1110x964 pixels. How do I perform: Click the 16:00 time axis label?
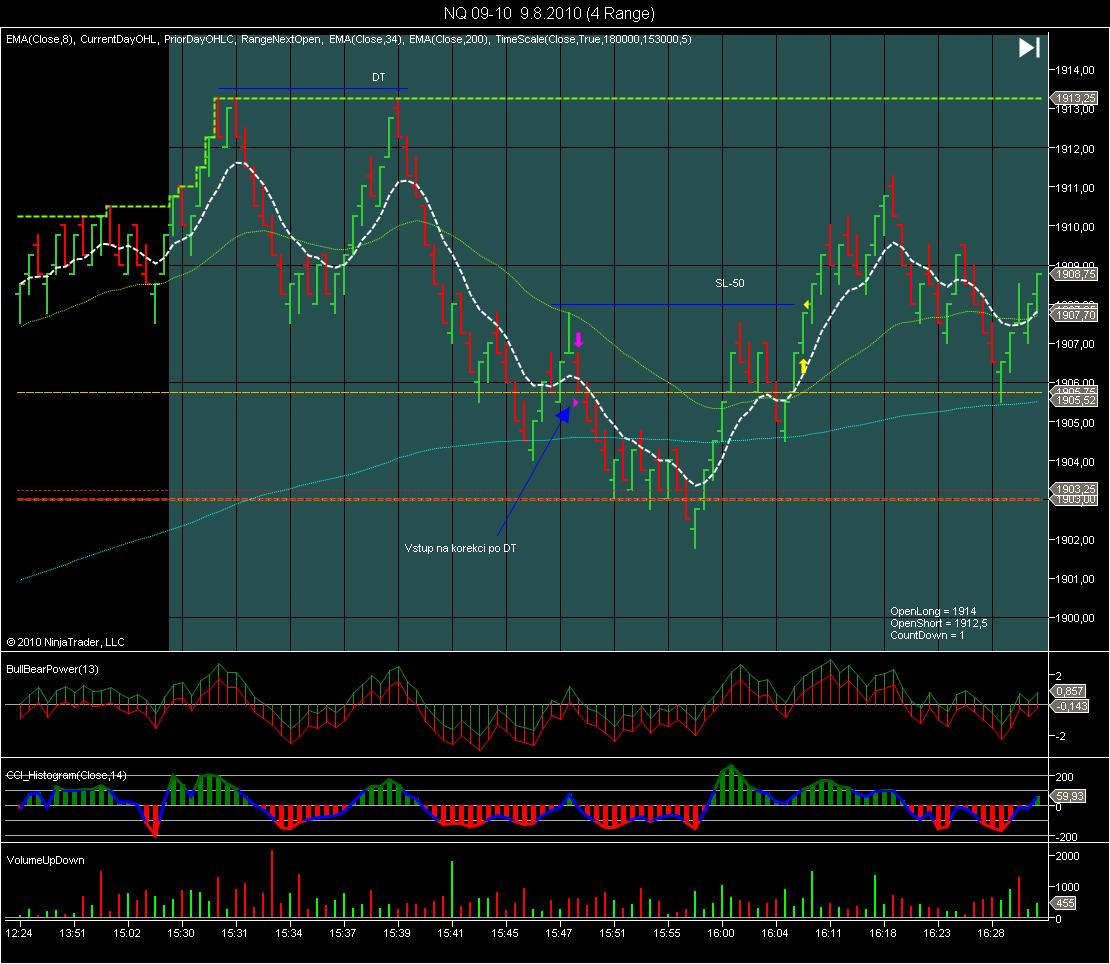(x=720, y=932)
